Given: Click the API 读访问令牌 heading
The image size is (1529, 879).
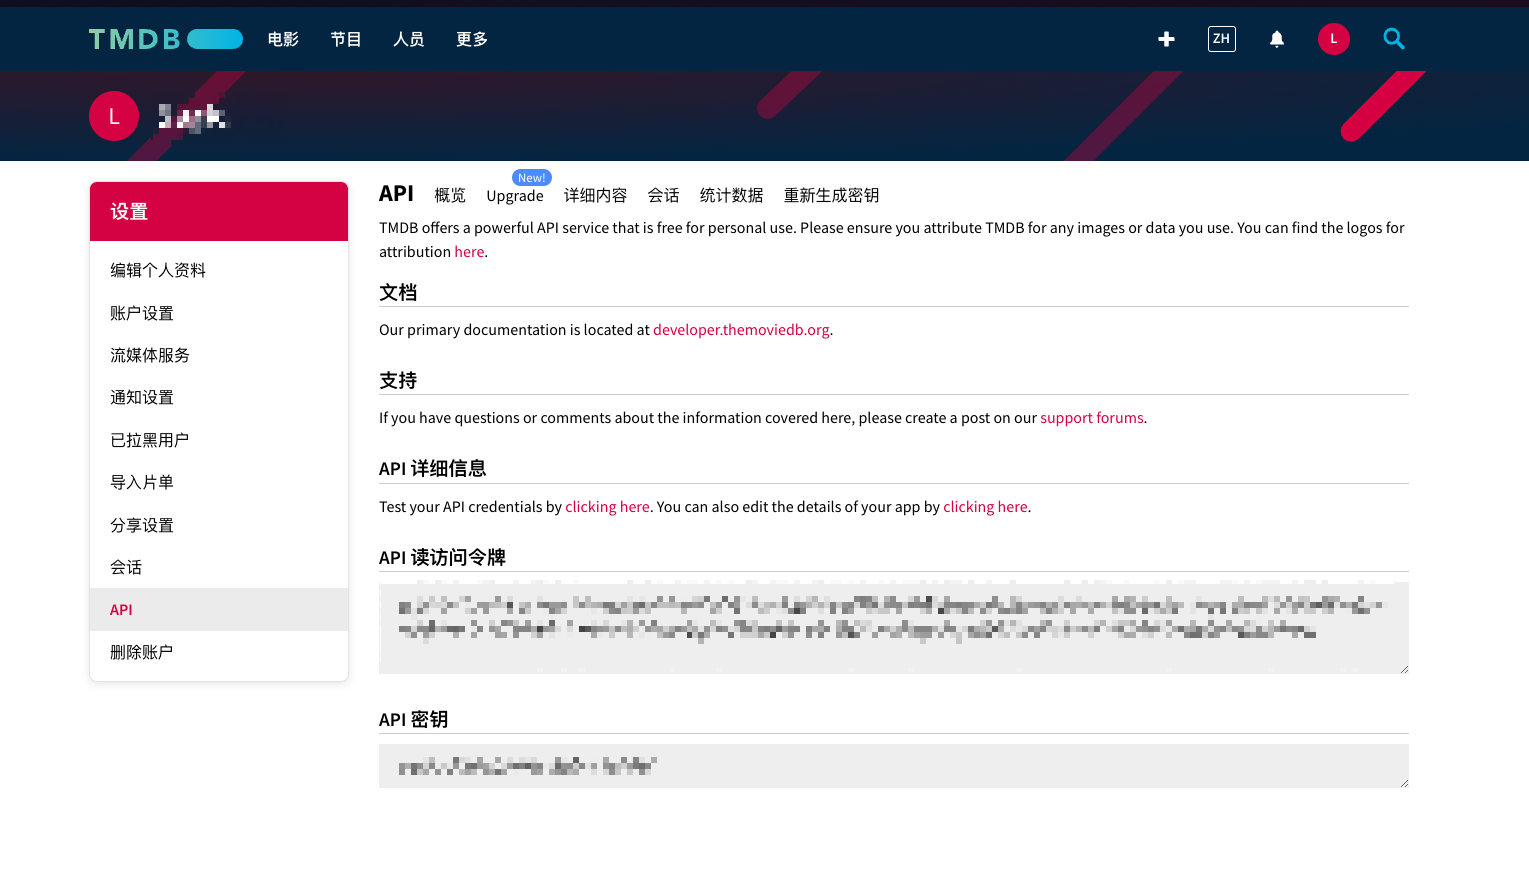Looking at the screenshot, I should pos(442,558).
